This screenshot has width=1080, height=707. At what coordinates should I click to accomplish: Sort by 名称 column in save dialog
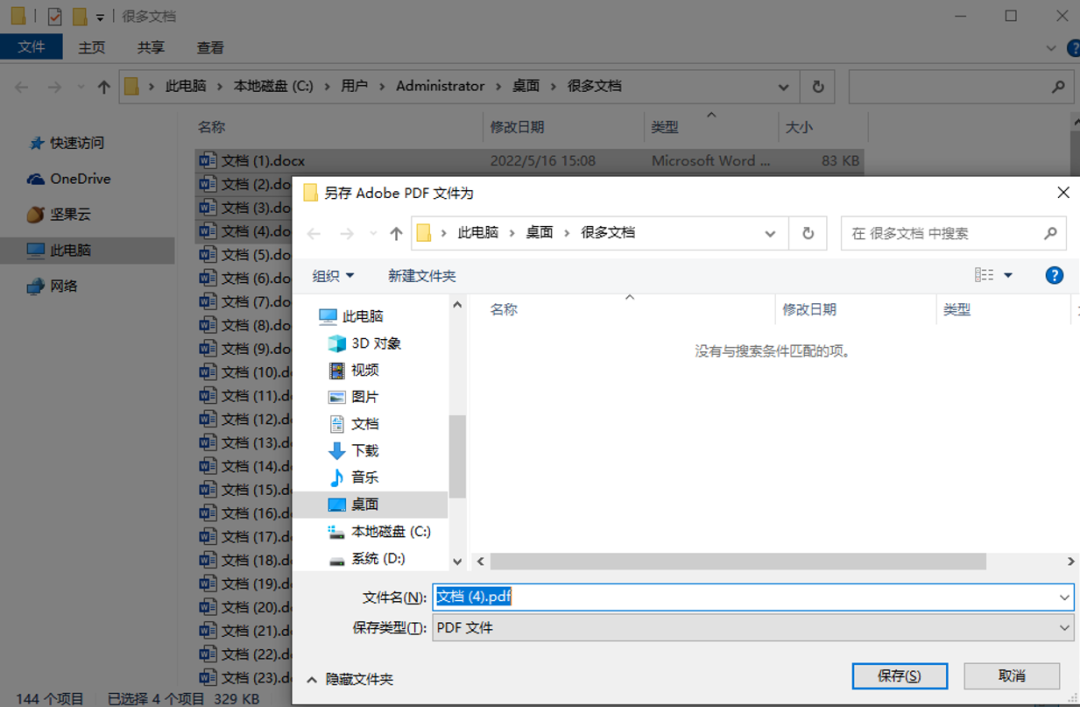[503, 310]
